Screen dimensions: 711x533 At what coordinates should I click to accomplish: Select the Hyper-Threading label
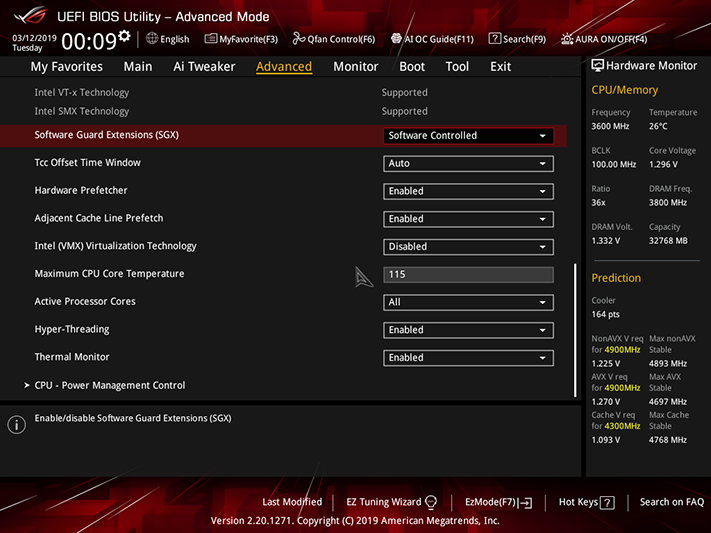click(72, 329)
